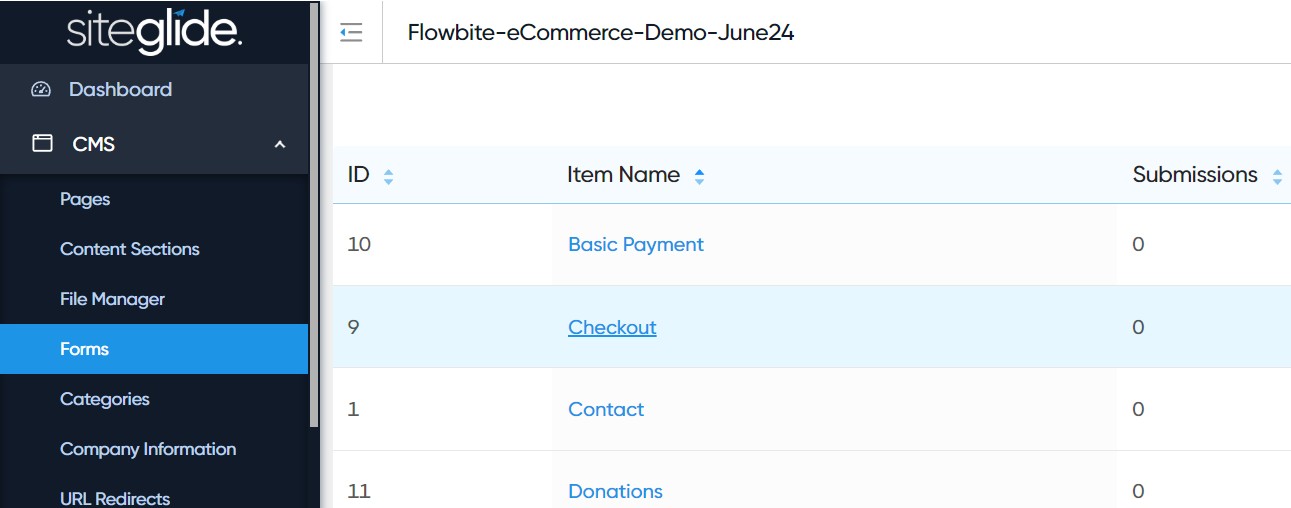1291x508 pixels.
Task: Open the File Manager
Action: coord(112,299)
